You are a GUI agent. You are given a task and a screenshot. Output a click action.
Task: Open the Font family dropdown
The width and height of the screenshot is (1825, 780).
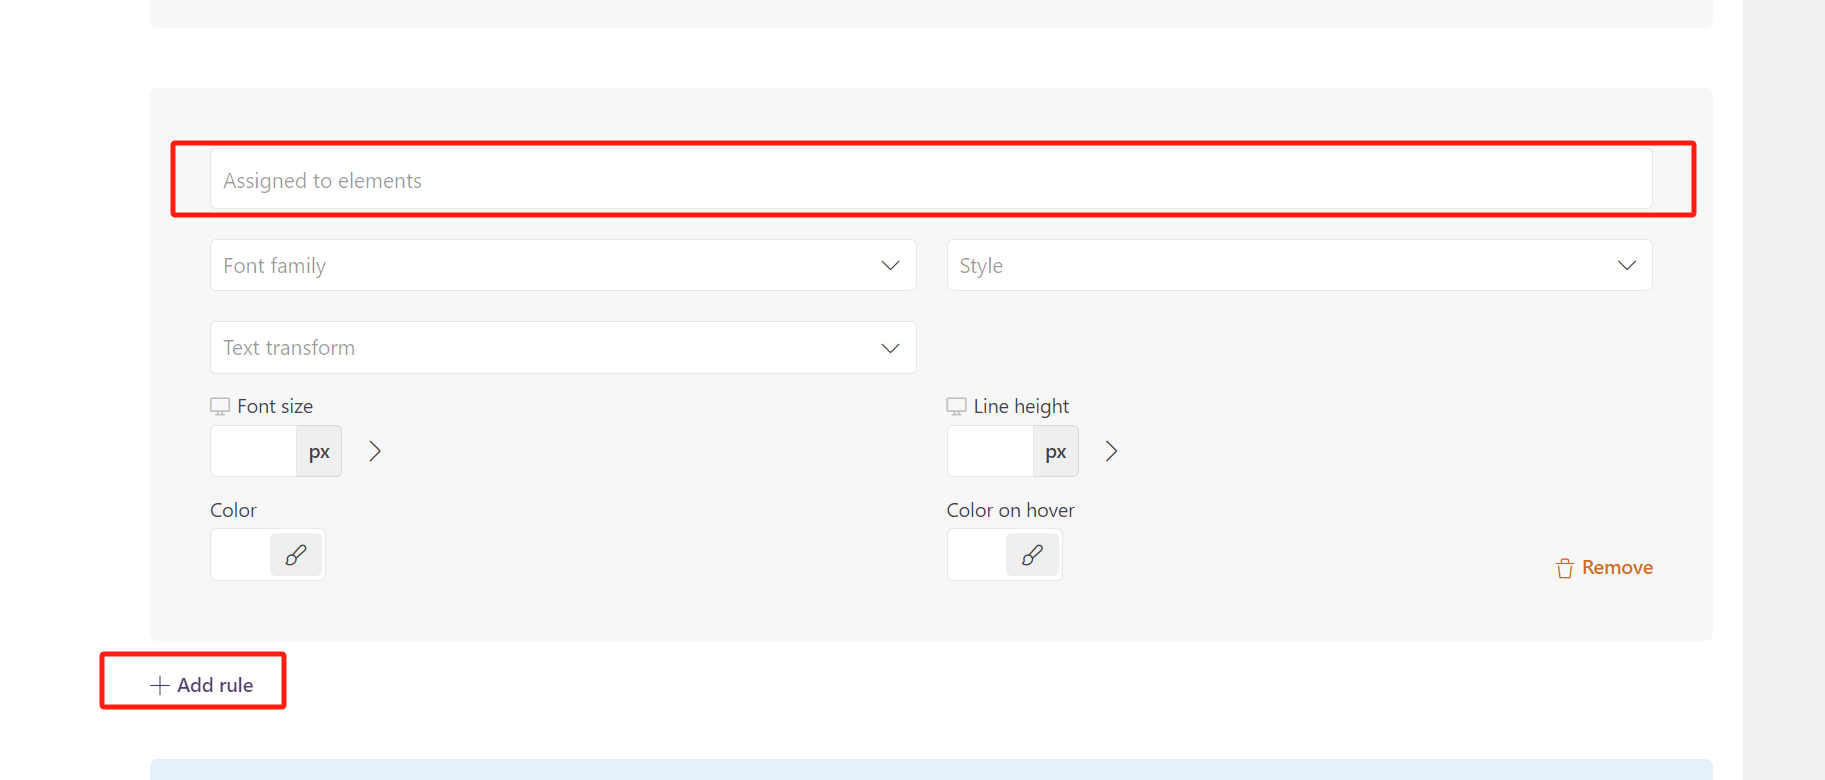click(x=562, y=266)
